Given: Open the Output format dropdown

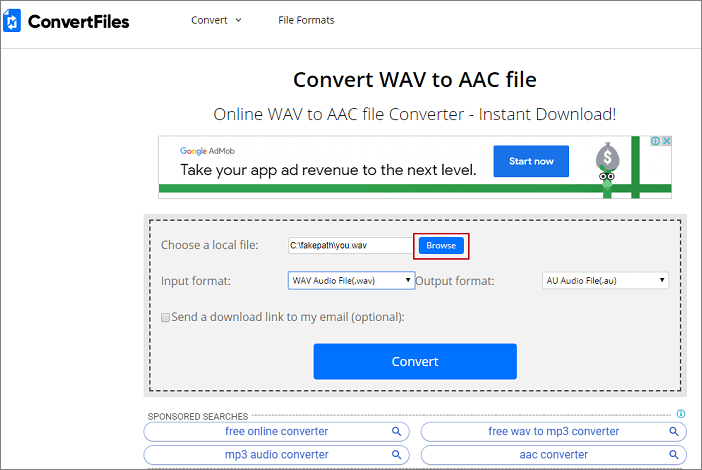Looking at the screenshot, I should click(x=605, y=281).
